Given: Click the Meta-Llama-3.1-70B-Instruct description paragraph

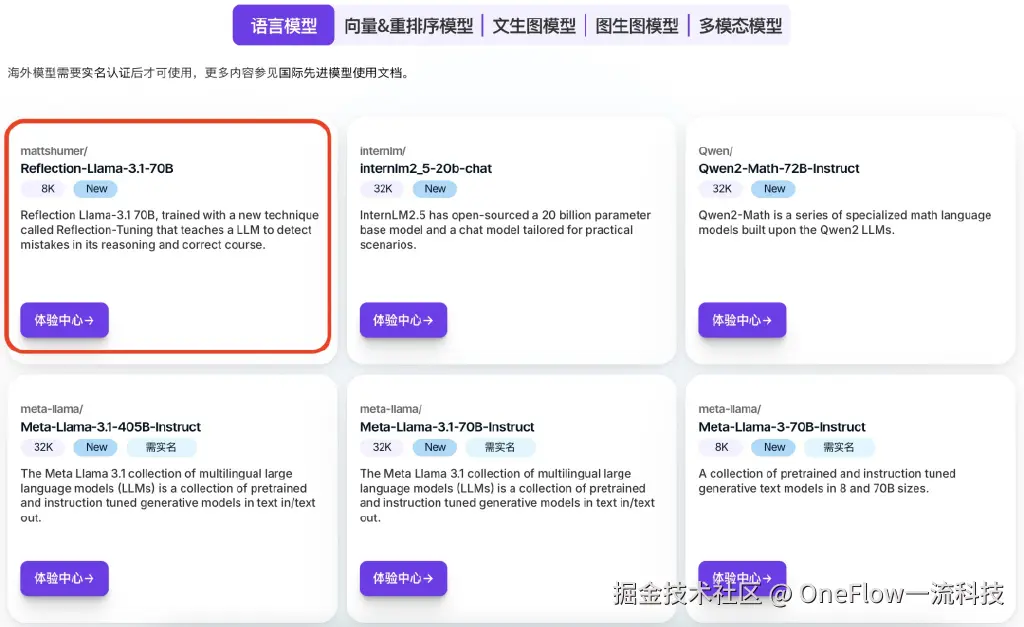Looking at the screenshot, I should point(507,496).
